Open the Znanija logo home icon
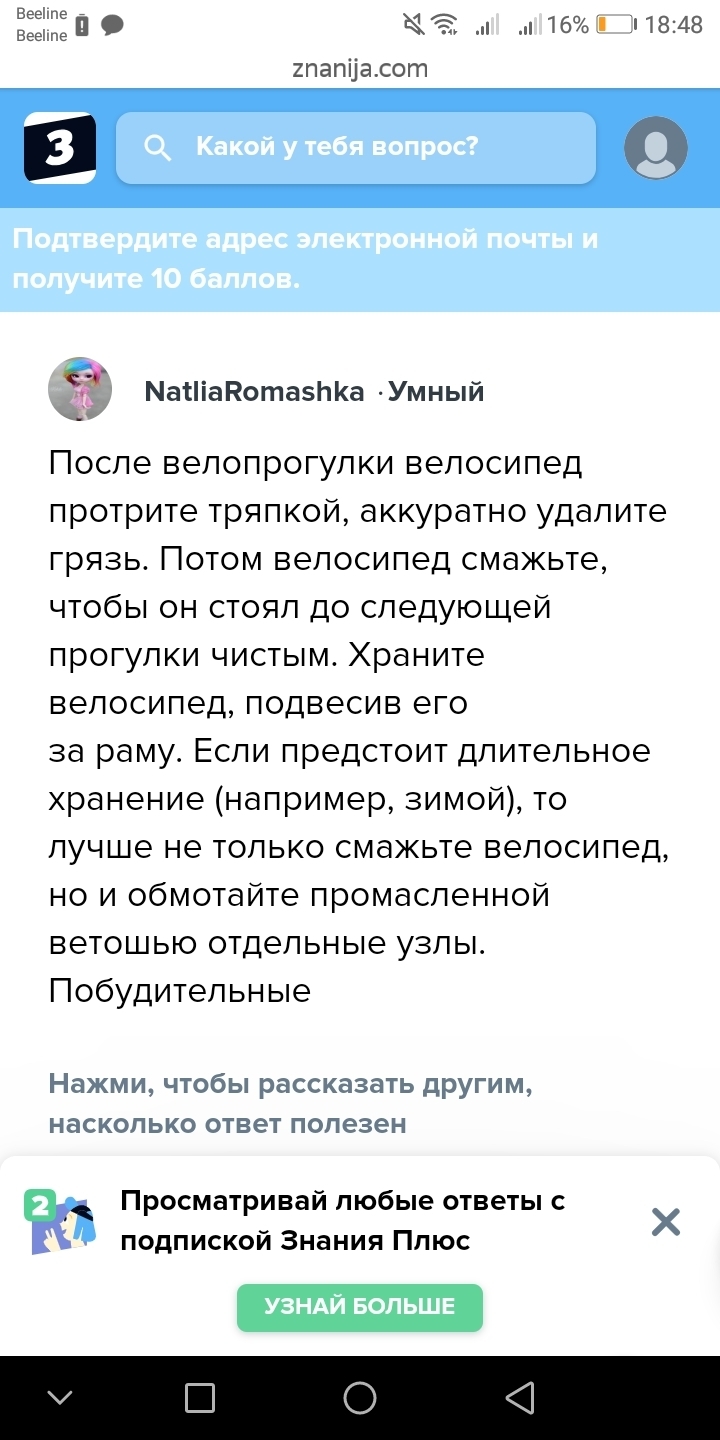The image size is (720, 1440). (59, 148)
